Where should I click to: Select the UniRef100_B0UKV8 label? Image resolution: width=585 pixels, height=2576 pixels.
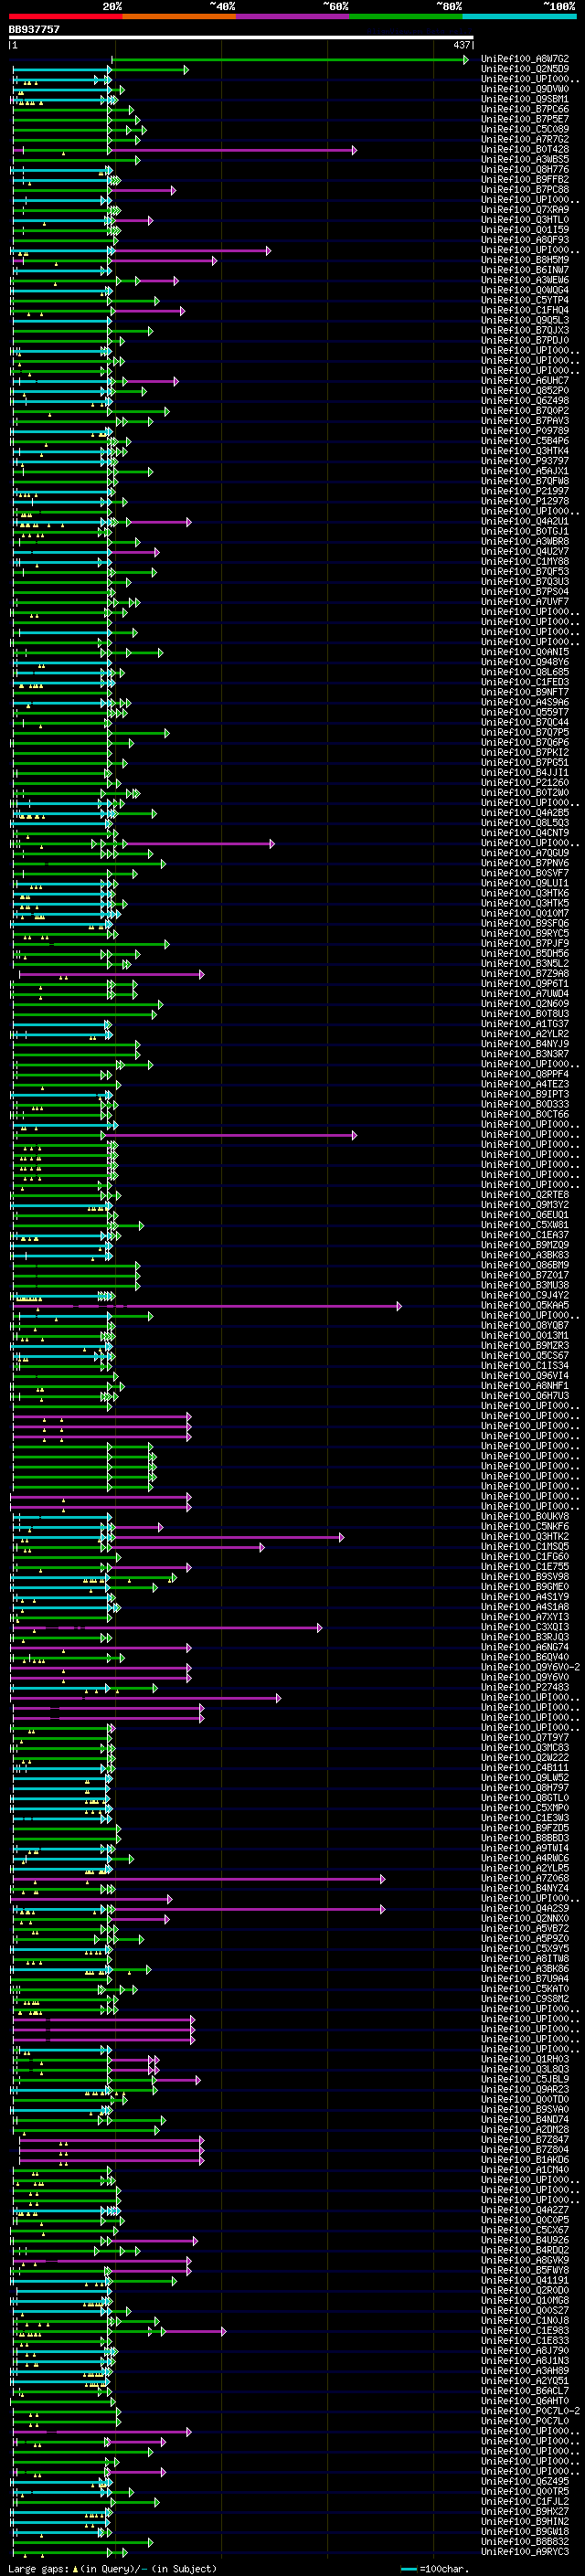click(x=525, y=1516)
